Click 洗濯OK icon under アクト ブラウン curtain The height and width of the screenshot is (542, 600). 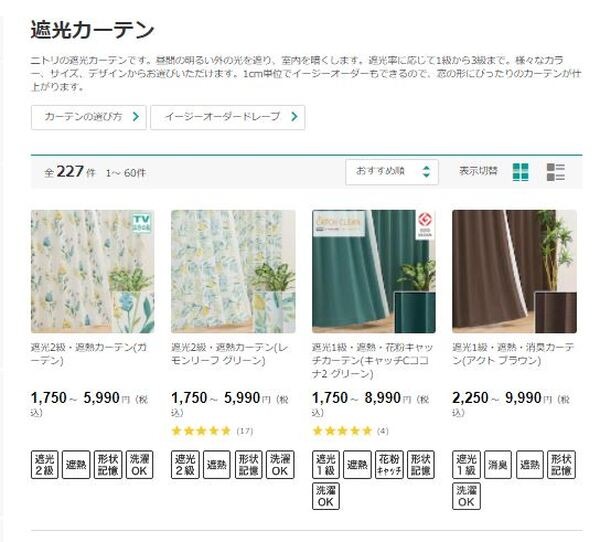(x=466, y=496)
